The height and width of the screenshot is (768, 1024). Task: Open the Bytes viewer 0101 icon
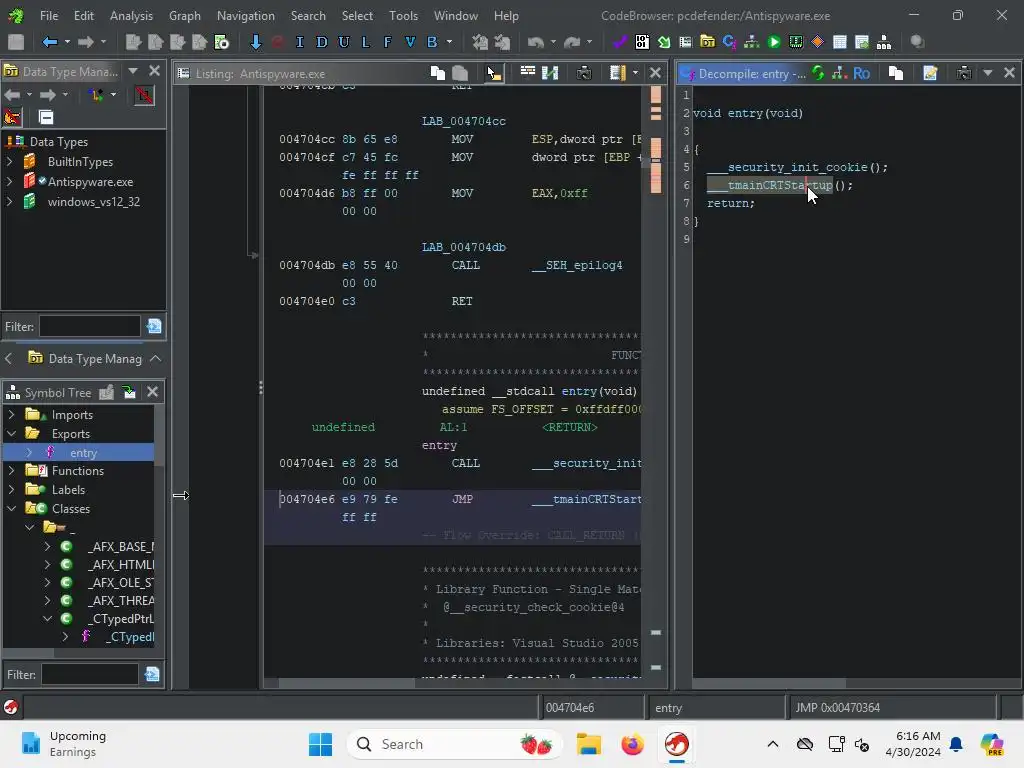(642, 42)
